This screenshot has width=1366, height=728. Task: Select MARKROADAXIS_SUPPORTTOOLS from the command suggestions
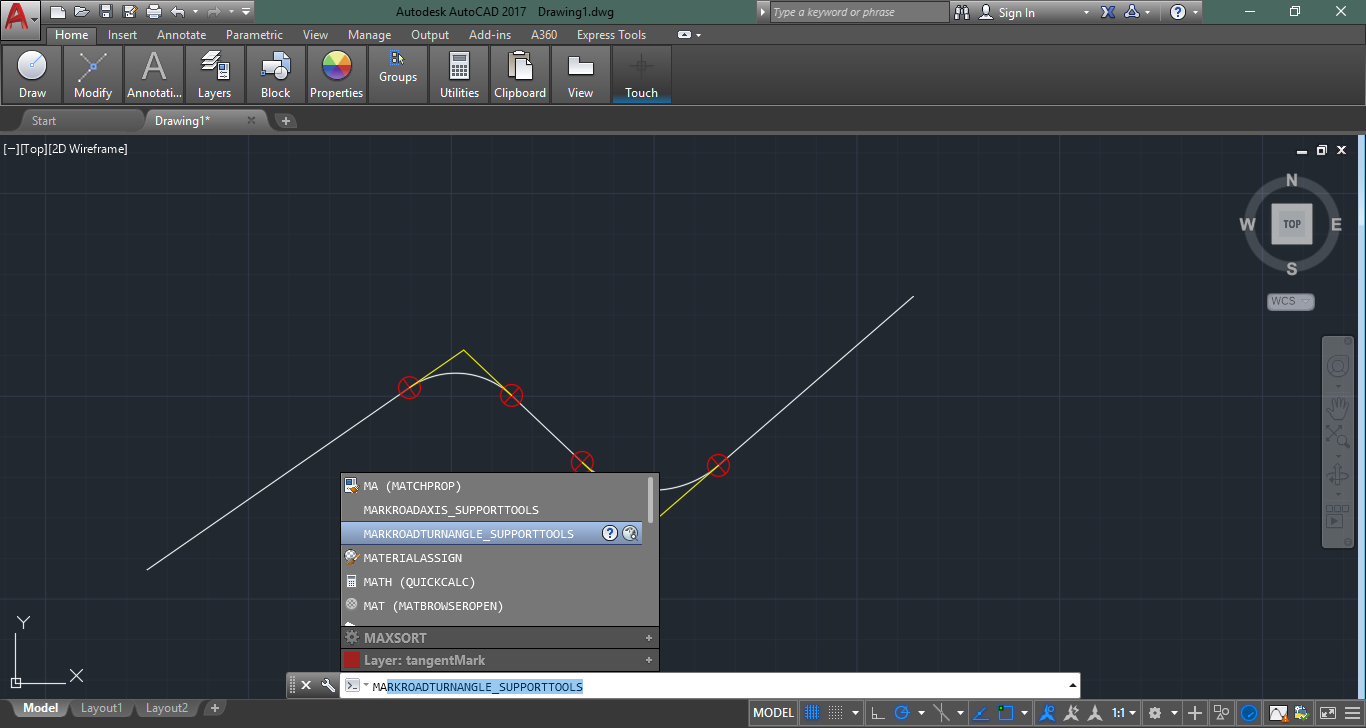pyautogui.click(x=451, y=510)
